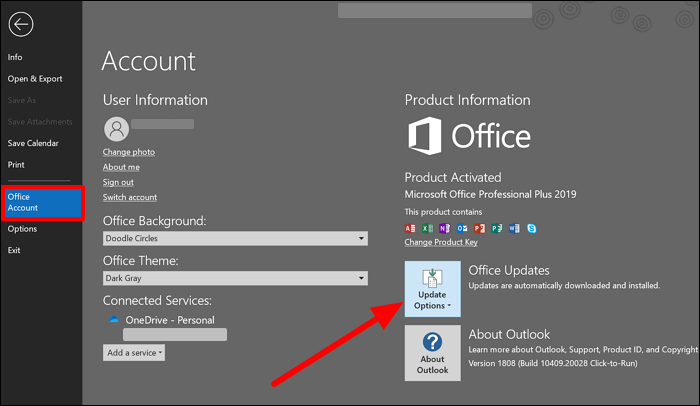Click the Switch account link
The width and height of the screenshot is (700, 406).
[129, 197]
